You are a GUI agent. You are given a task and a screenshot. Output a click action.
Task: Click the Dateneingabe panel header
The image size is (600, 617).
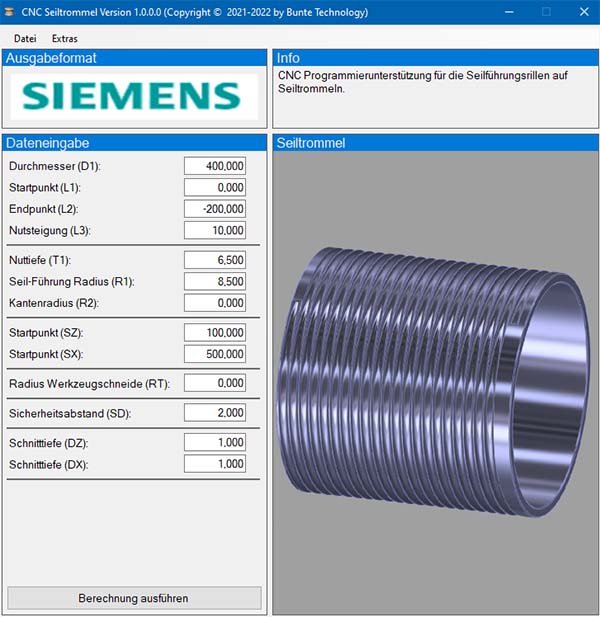[x=135, y=143]
